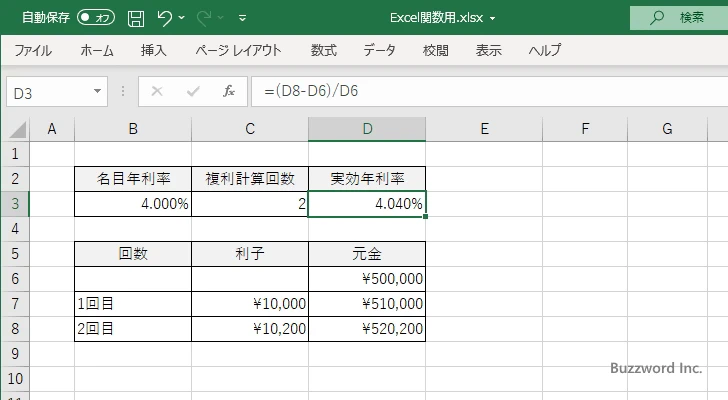Viewport: 728px width, 400px height.
Task: Select column E header
Action: (484, 129)
